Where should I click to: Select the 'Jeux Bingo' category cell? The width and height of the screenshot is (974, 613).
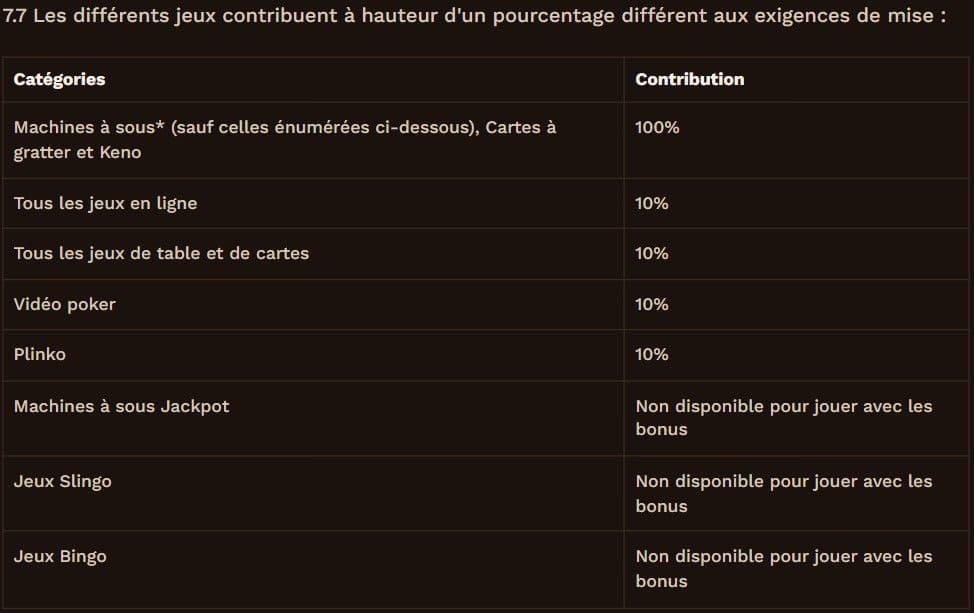click(x=60, y=556)
